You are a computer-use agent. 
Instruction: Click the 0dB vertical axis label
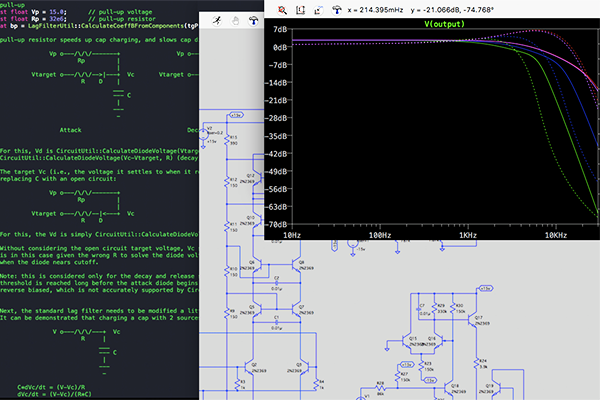[280, 47]
